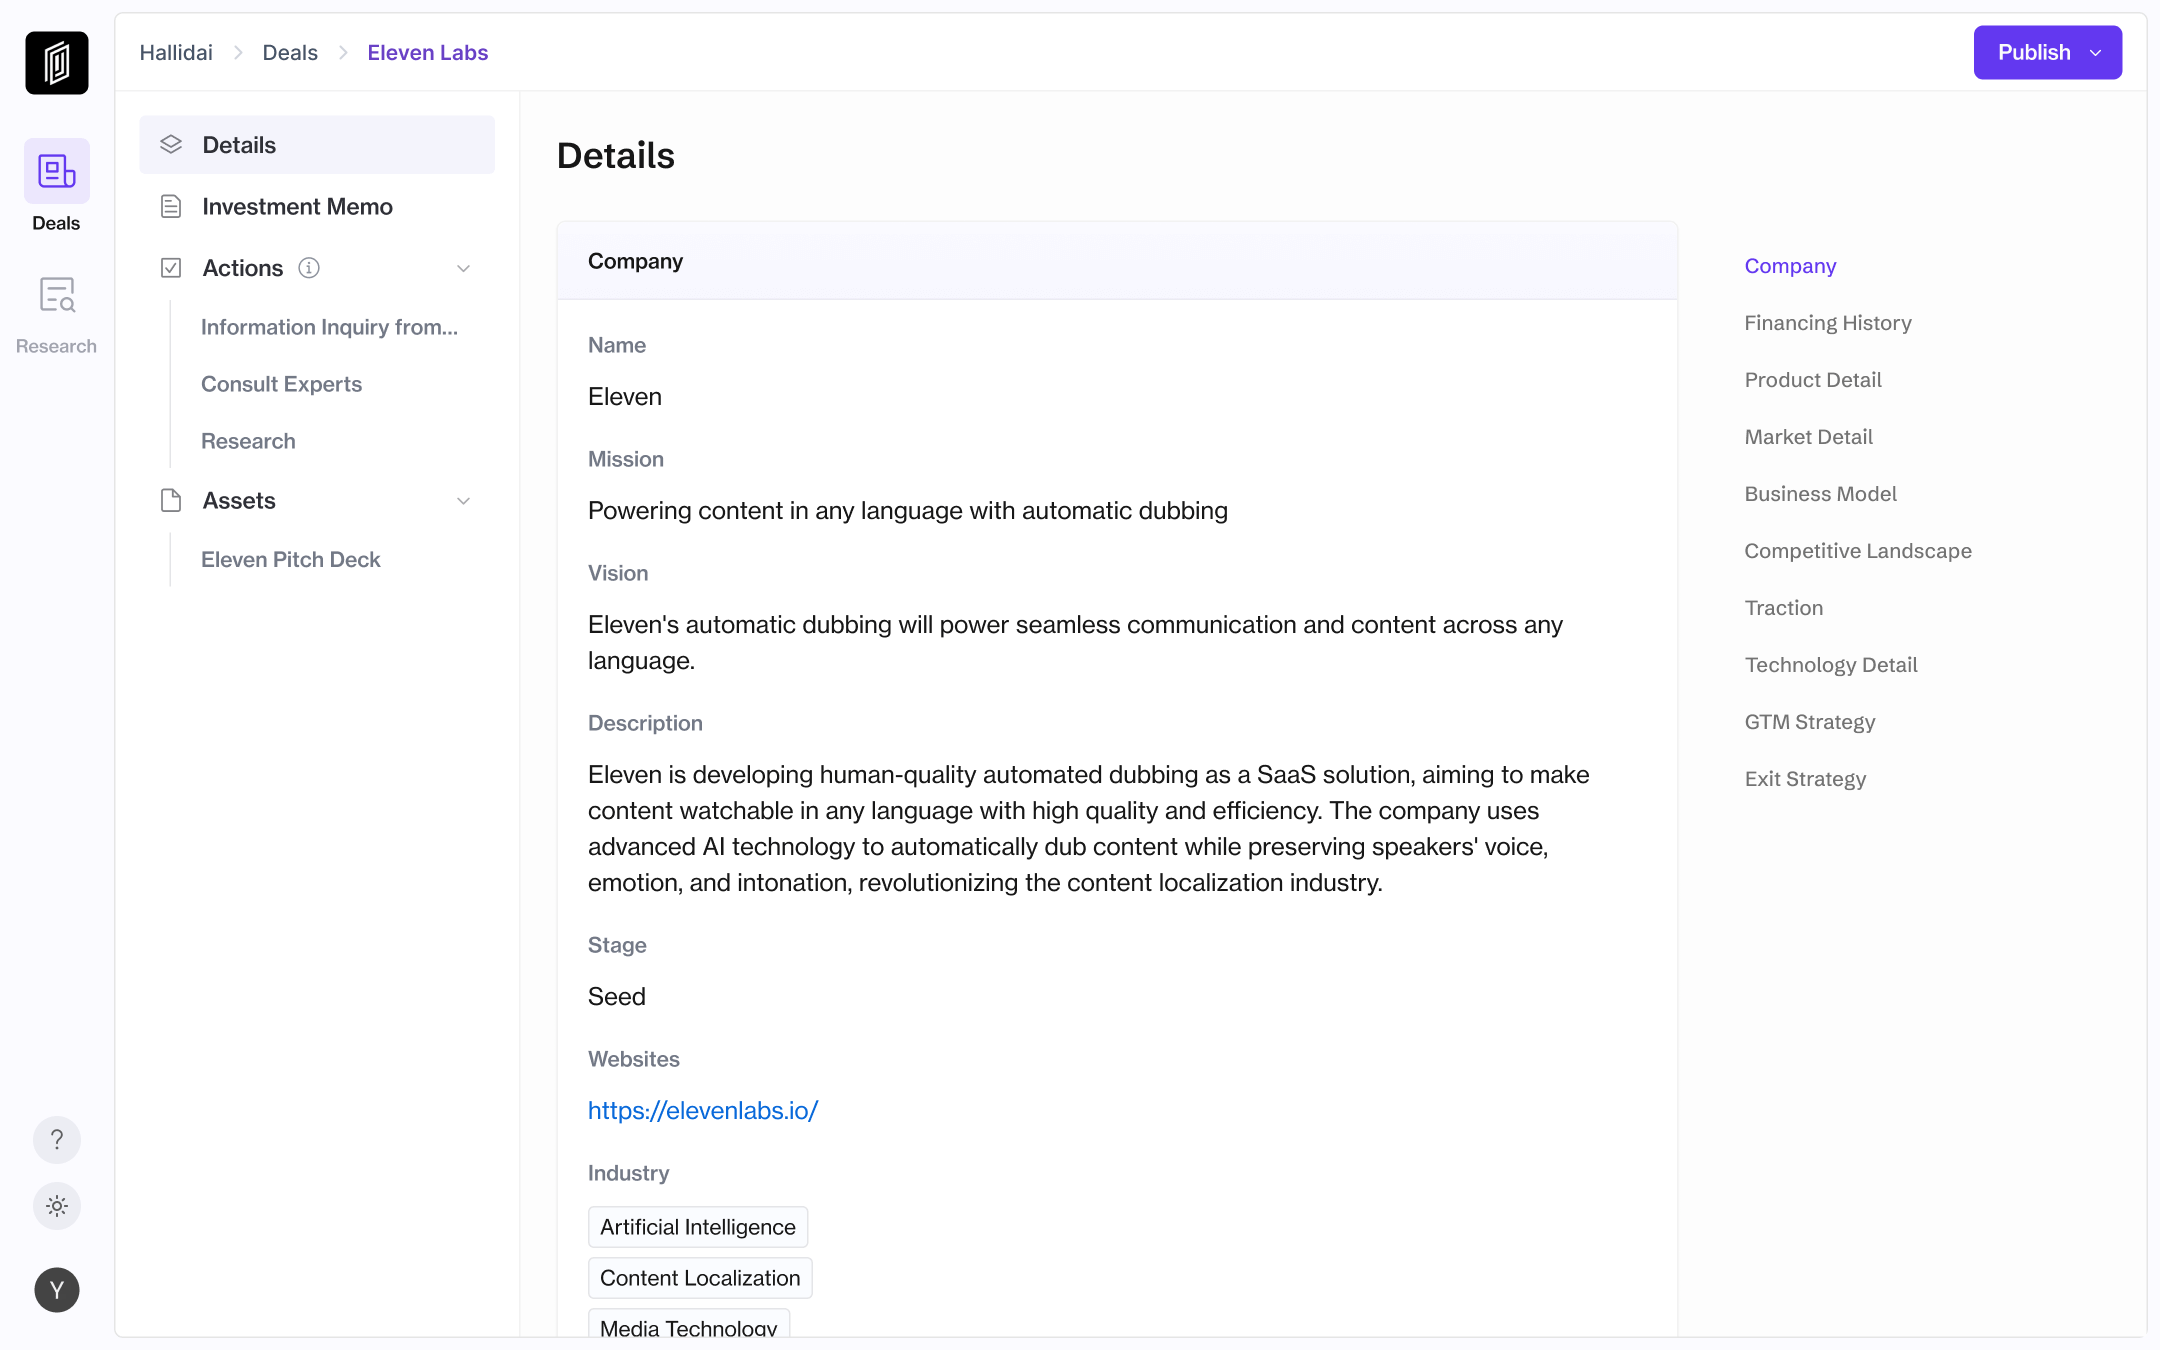
Task: Click the Description paragraph text
Action: coord(1089,829)
